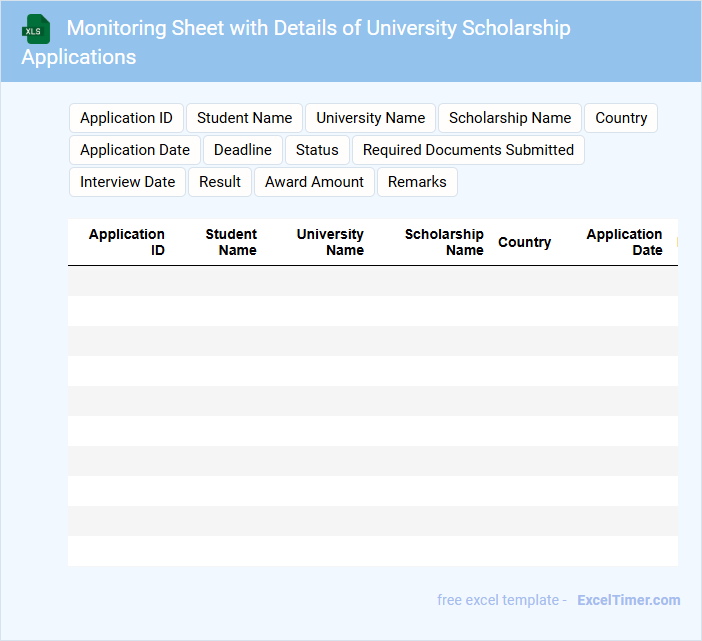Viewport: 702px width, 641px height.
Task: Click Required Documents Submitted tag
Action: [468, 150]
